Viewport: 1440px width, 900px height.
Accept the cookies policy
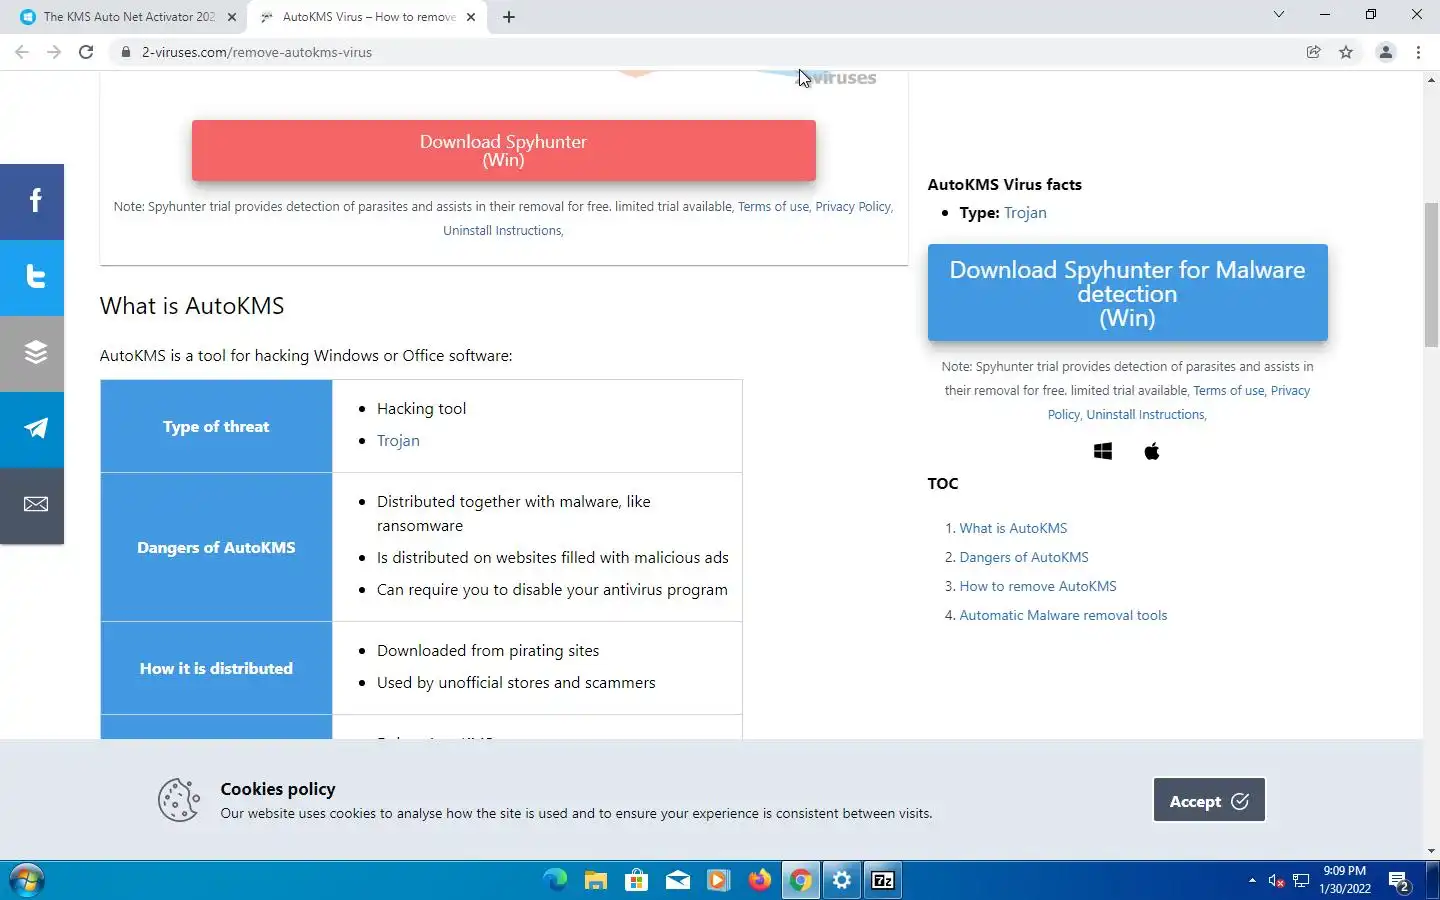(1209, 800)
